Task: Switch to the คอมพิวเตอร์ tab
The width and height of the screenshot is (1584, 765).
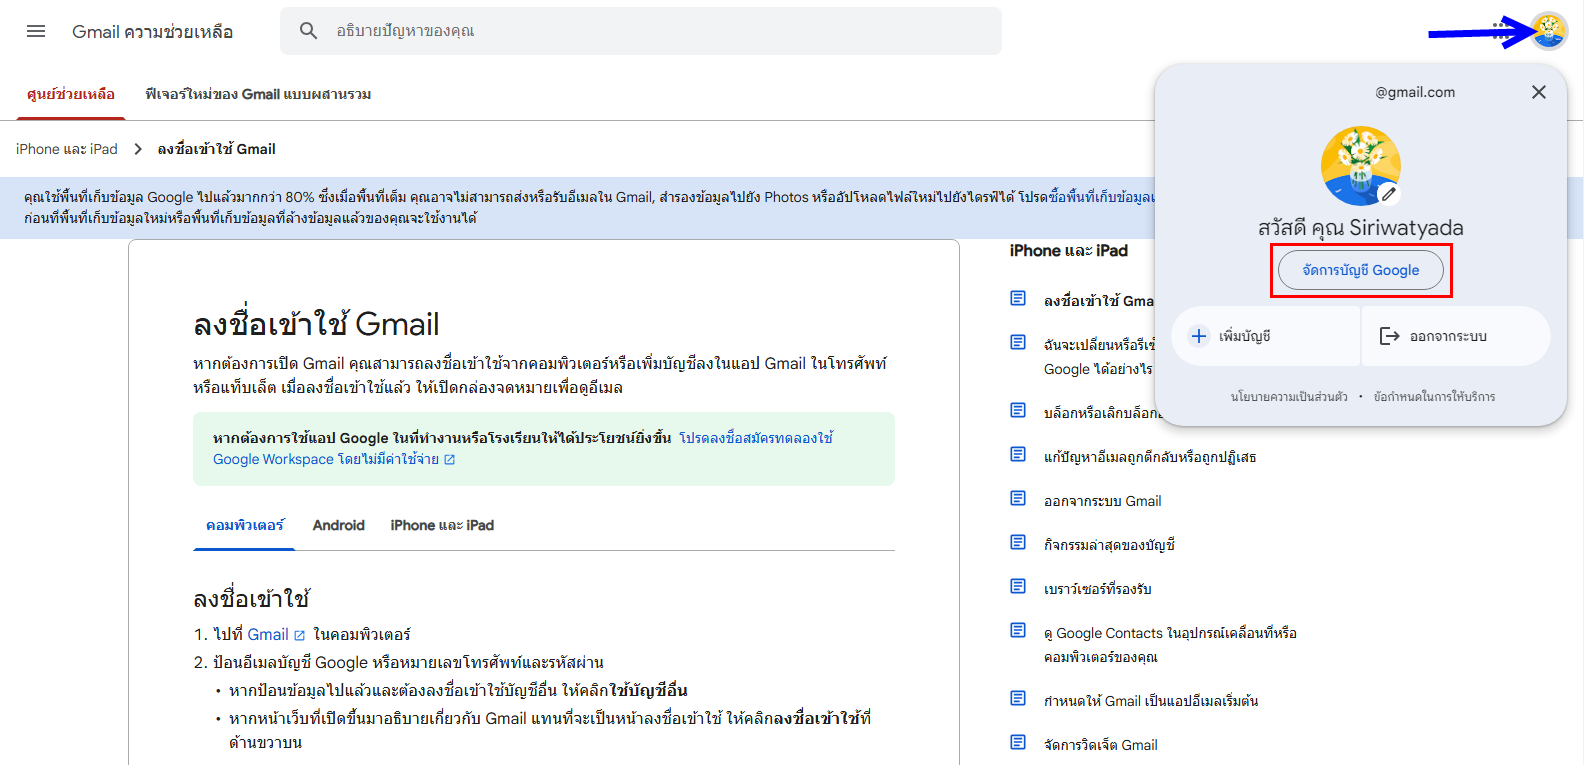Action: coord(244,525)
